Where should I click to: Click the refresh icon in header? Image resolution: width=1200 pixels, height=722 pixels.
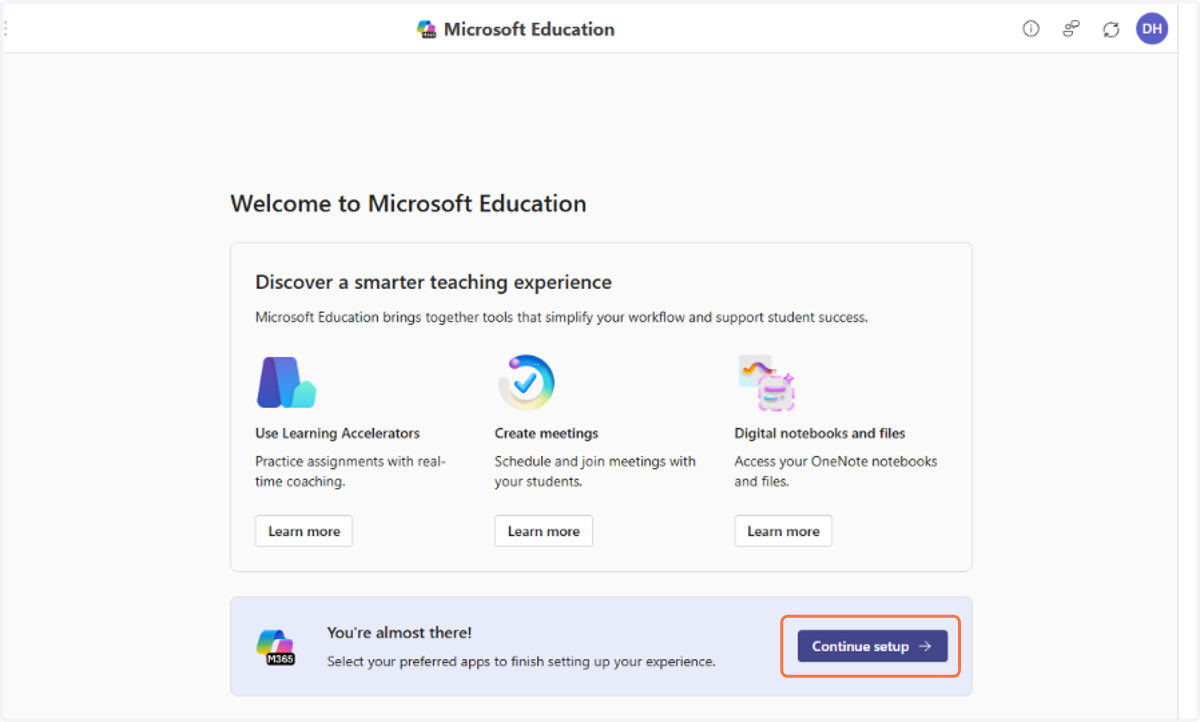click(1111, 29)
